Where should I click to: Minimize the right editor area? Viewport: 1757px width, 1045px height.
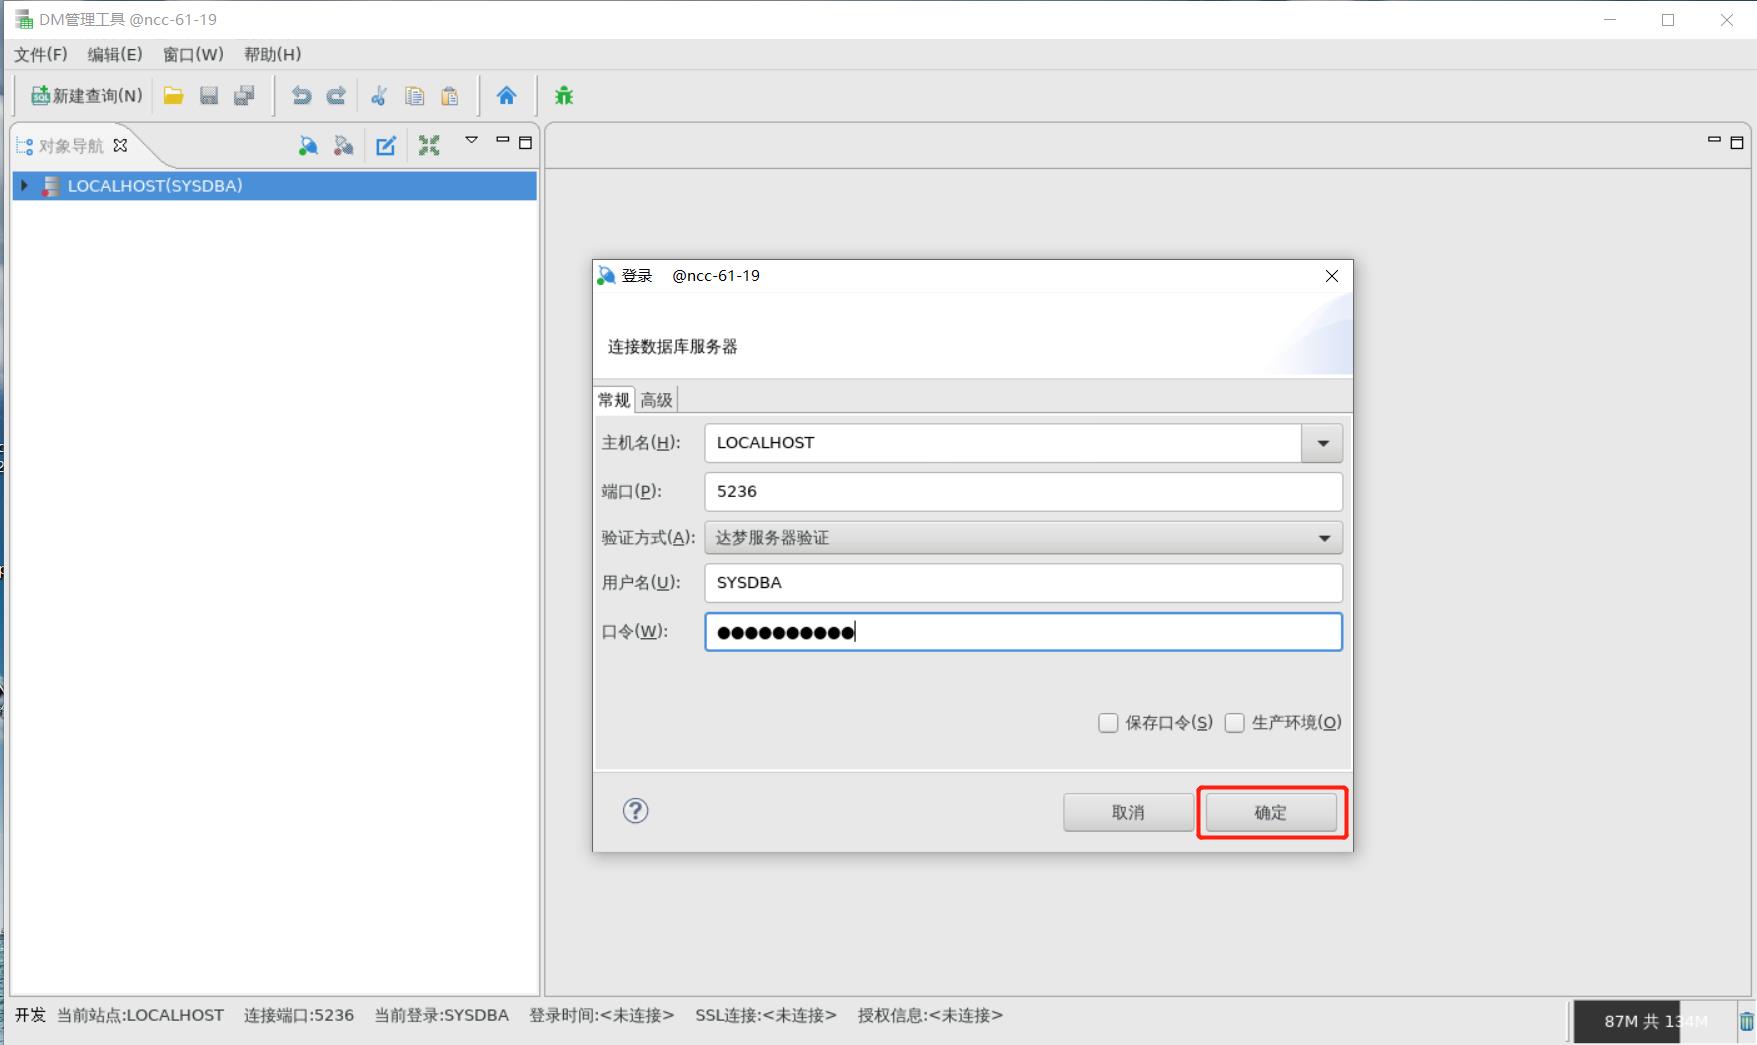(x=1714, y=140)
